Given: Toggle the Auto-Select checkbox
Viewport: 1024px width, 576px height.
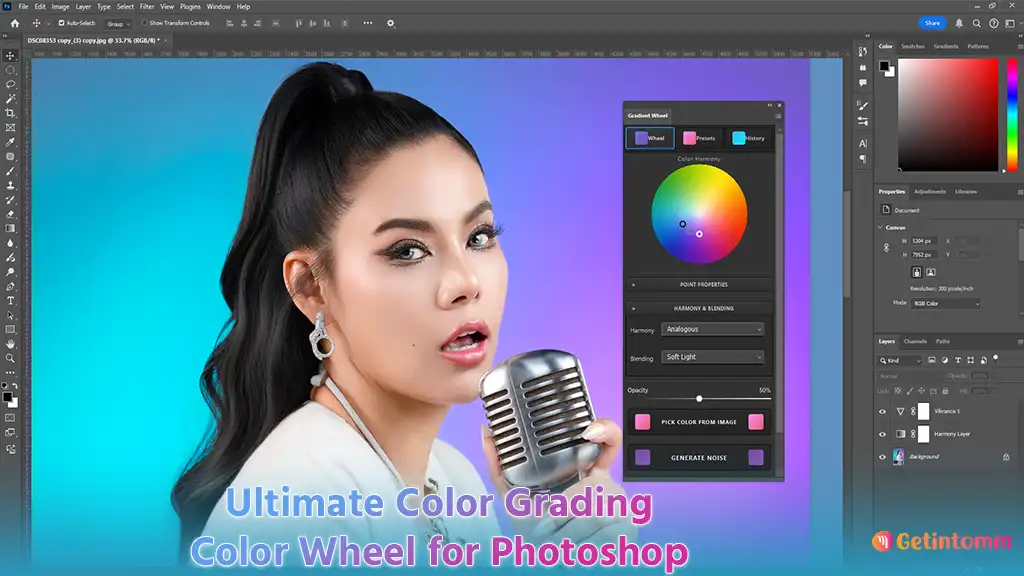Looking at the screenshot, I should pyautogui.click(x=61, y=23).
